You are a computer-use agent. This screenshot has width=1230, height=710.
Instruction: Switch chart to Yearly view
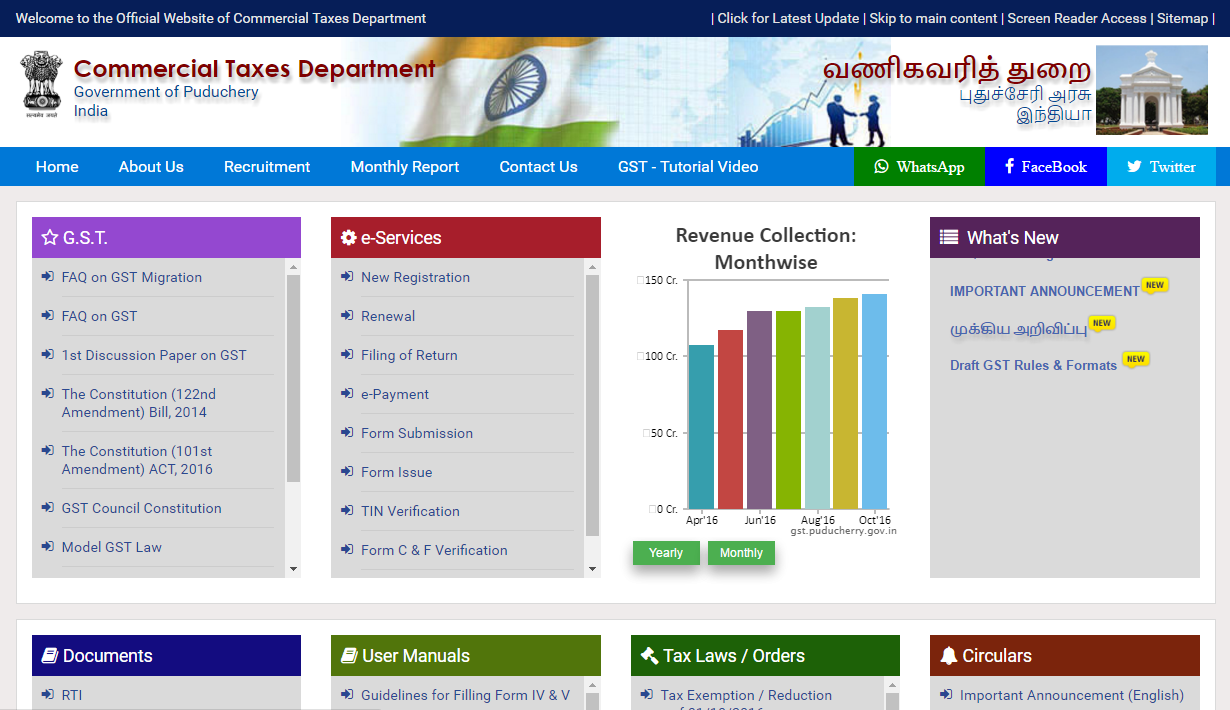(666, 553)
